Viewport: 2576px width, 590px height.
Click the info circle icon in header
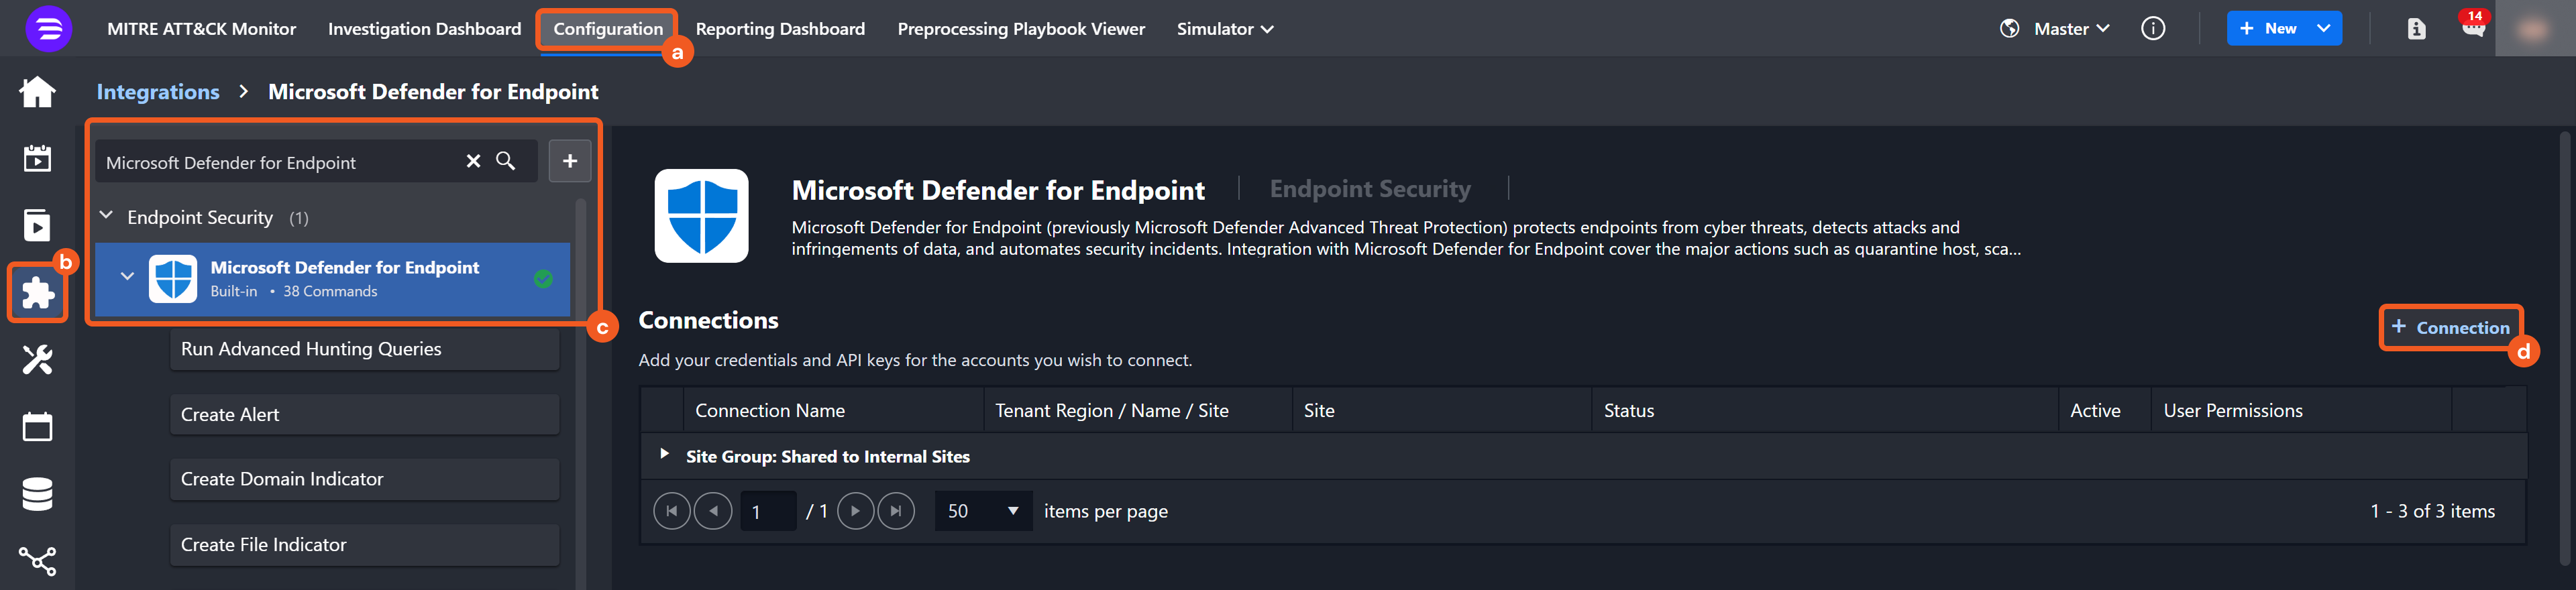pos(2152,29)
